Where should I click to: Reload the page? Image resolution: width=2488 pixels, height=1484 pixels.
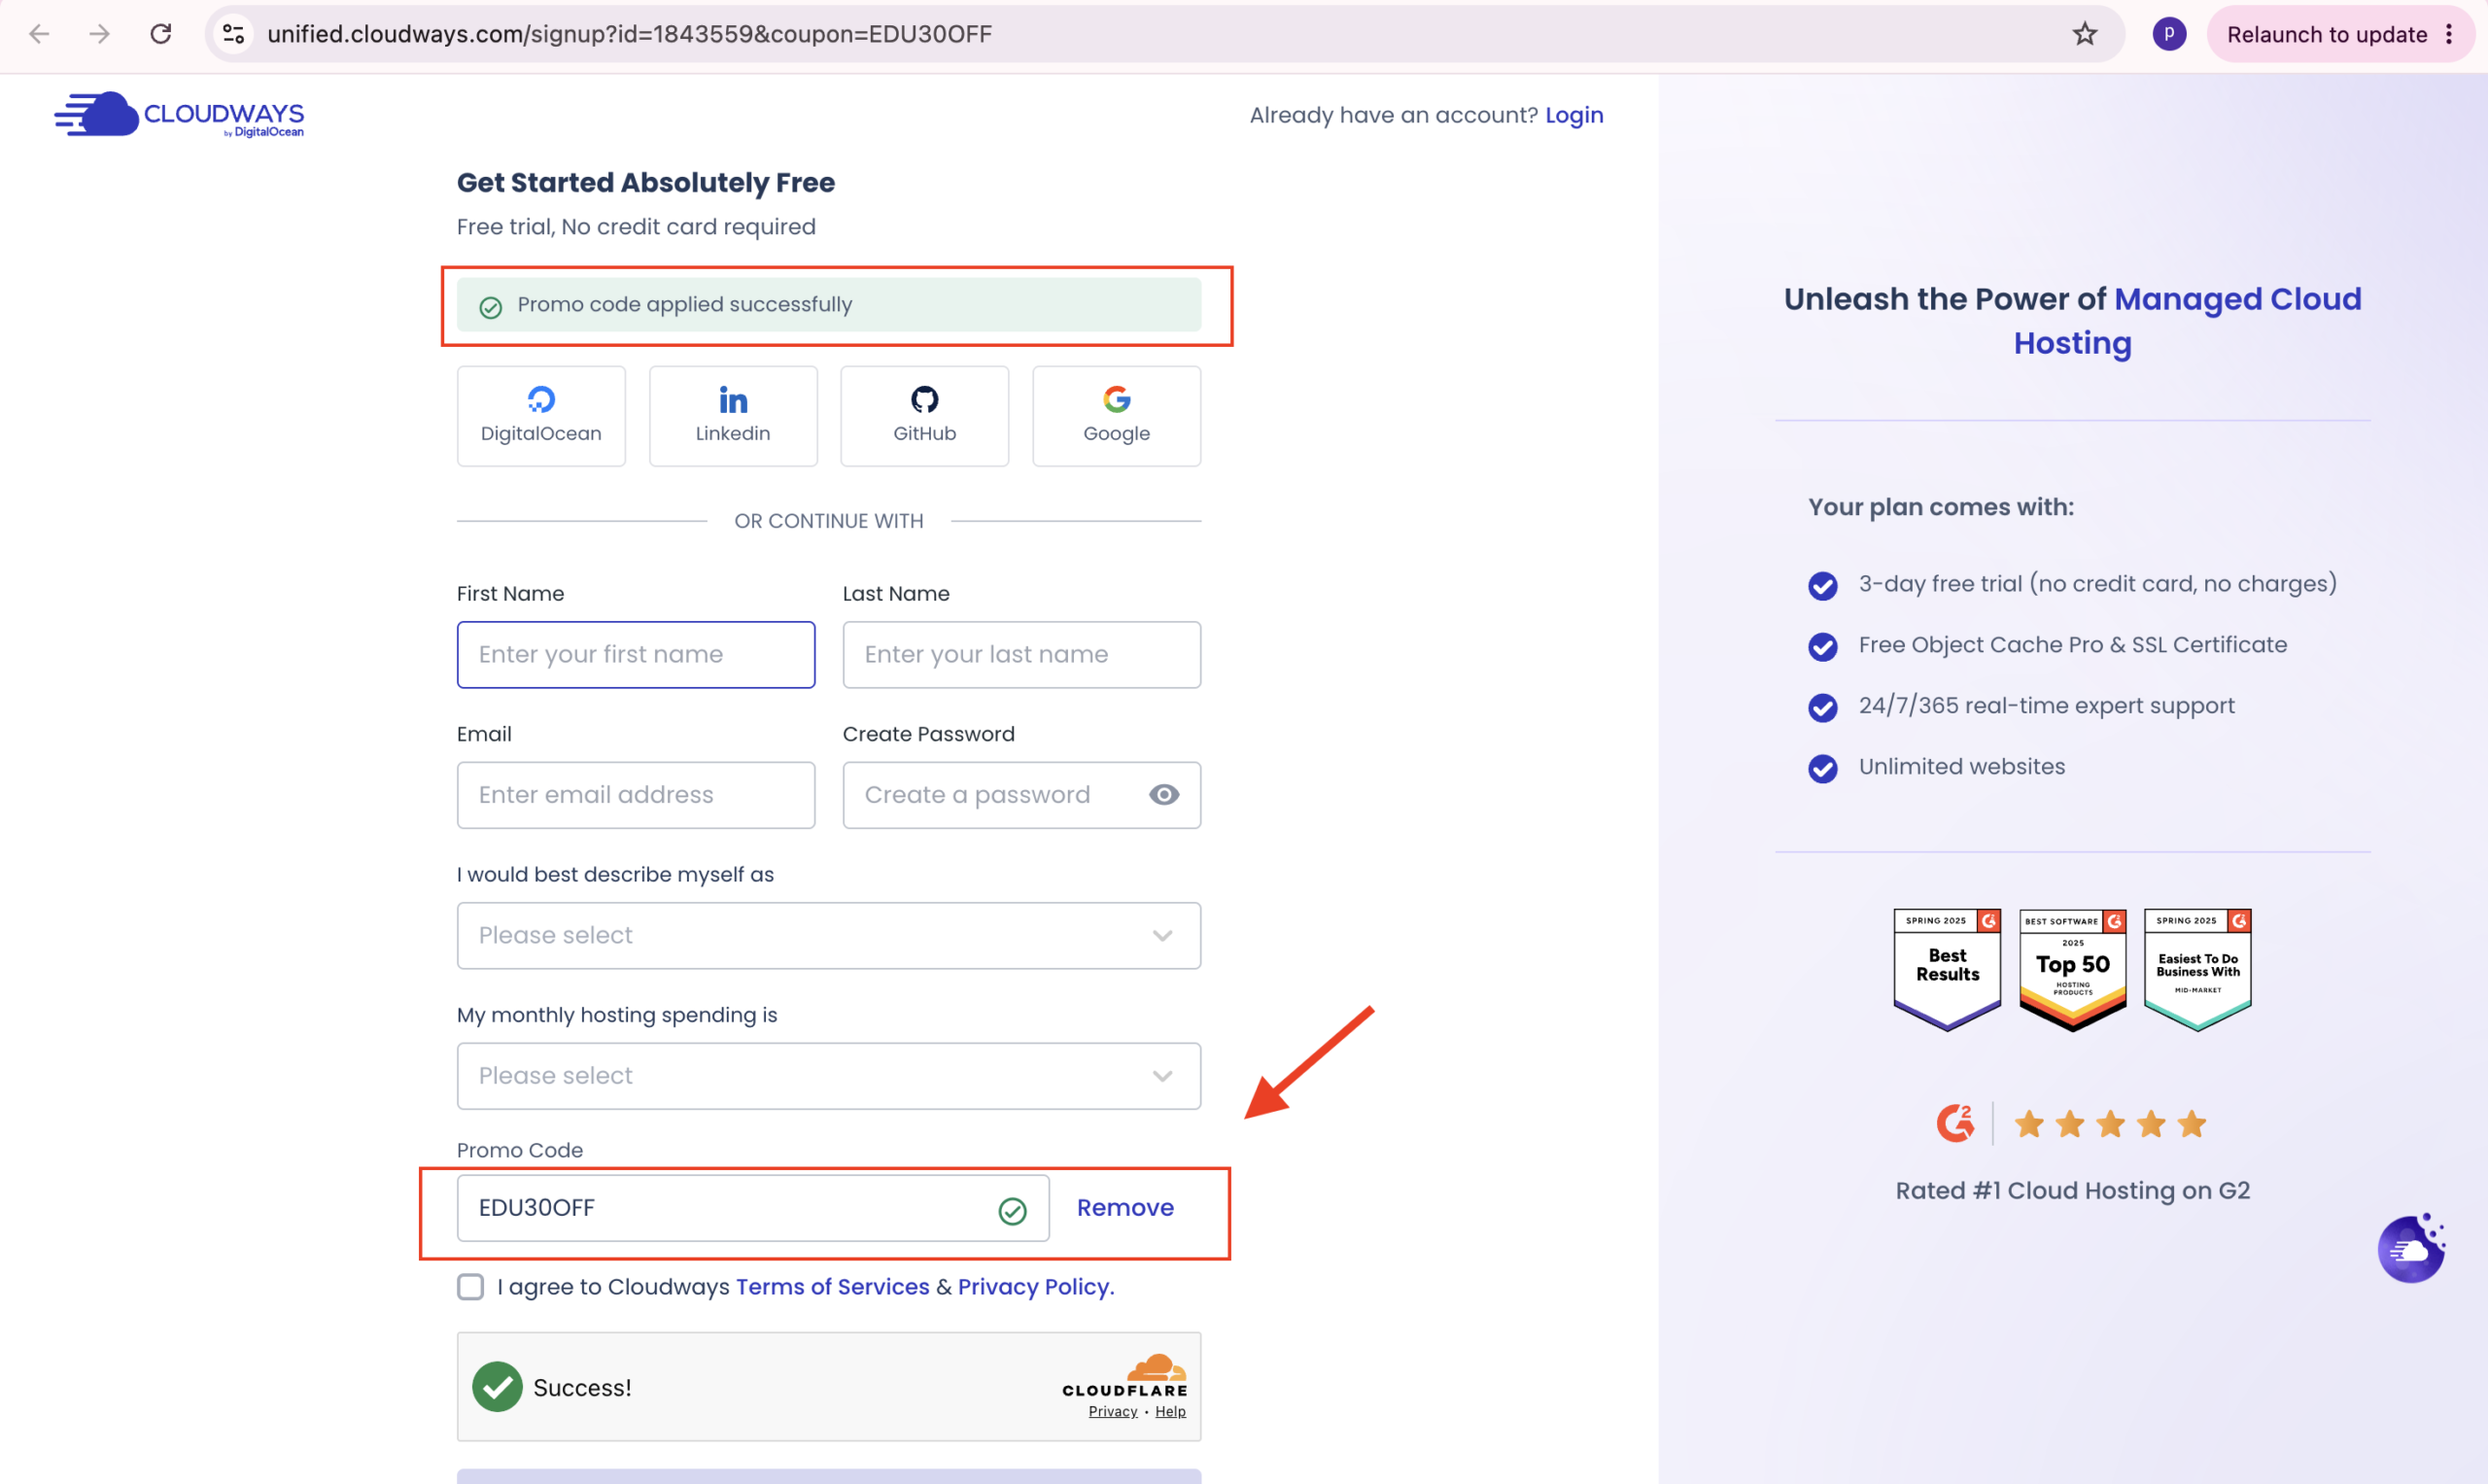coord(160,34)
